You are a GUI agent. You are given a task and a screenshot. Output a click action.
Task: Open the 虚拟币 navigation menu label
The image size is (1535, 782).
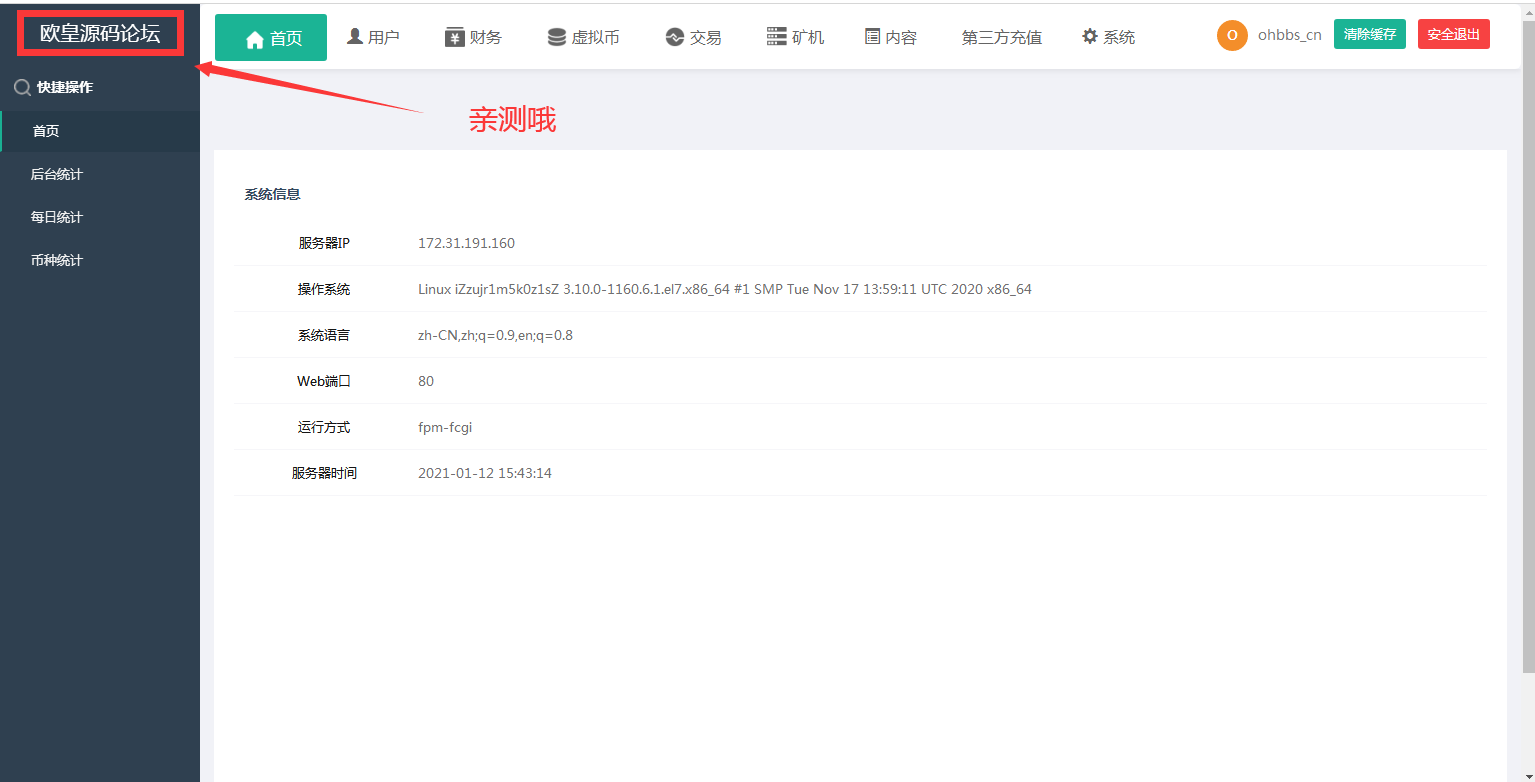click(x=595, y=38)
